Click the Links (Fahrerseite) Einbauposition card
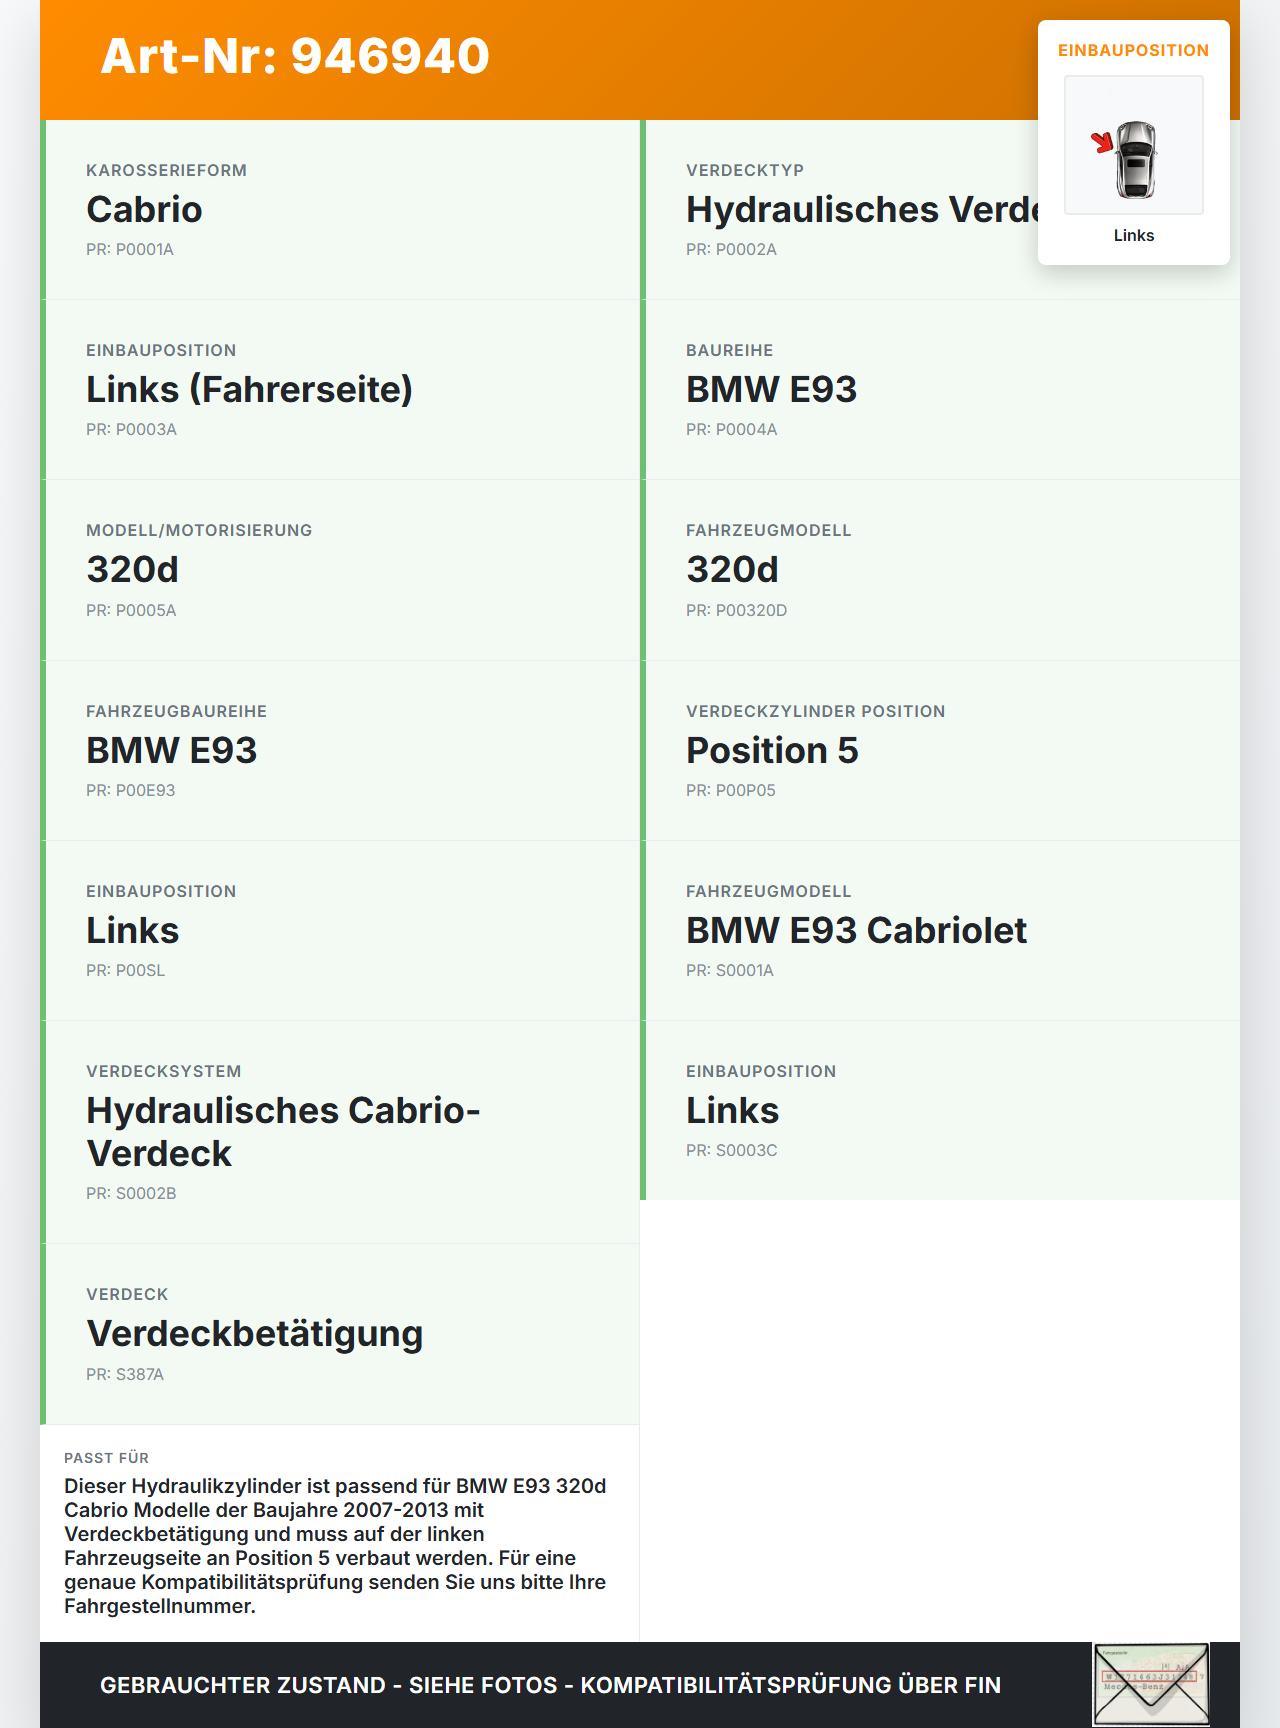Image resolution: width=1280 pixels, height=1728 pixels. 340,390
